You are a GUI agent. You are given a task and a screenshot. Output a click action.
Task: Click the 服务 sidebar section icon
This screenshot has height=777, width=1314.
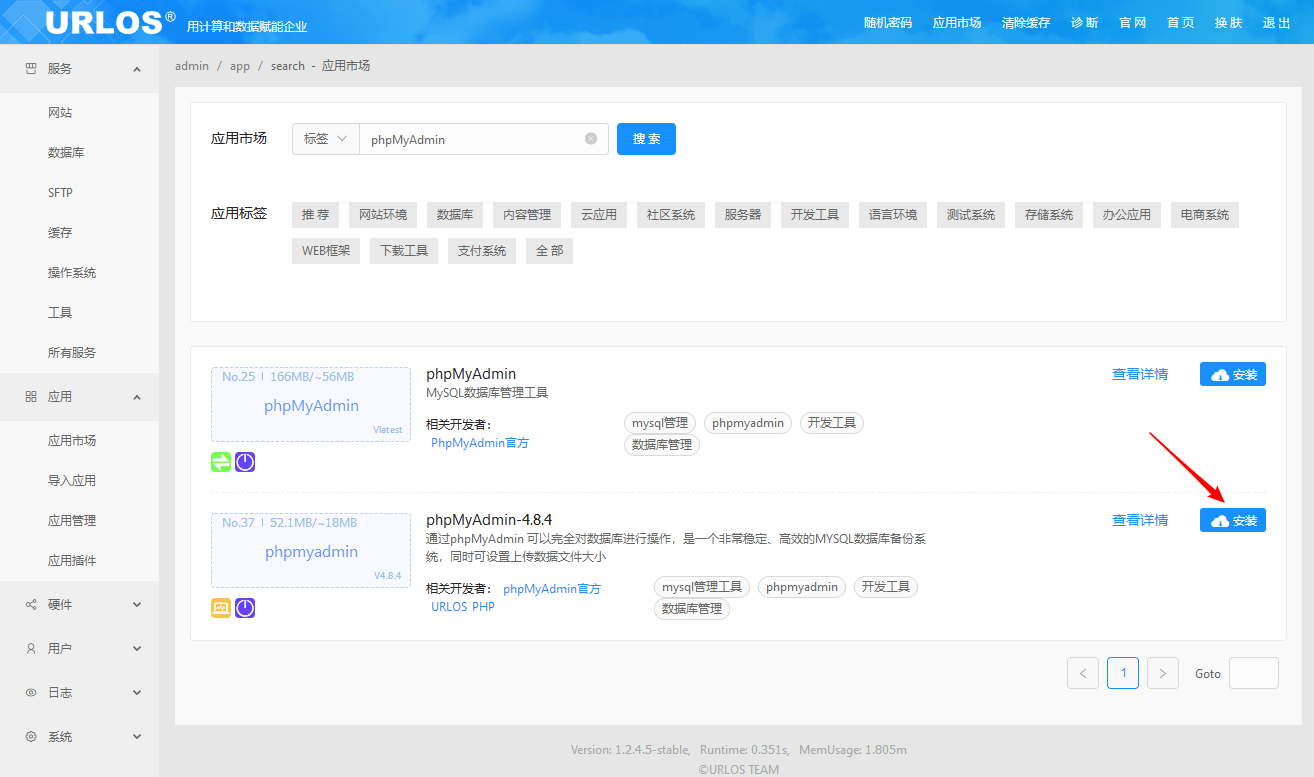click(30, 69)
